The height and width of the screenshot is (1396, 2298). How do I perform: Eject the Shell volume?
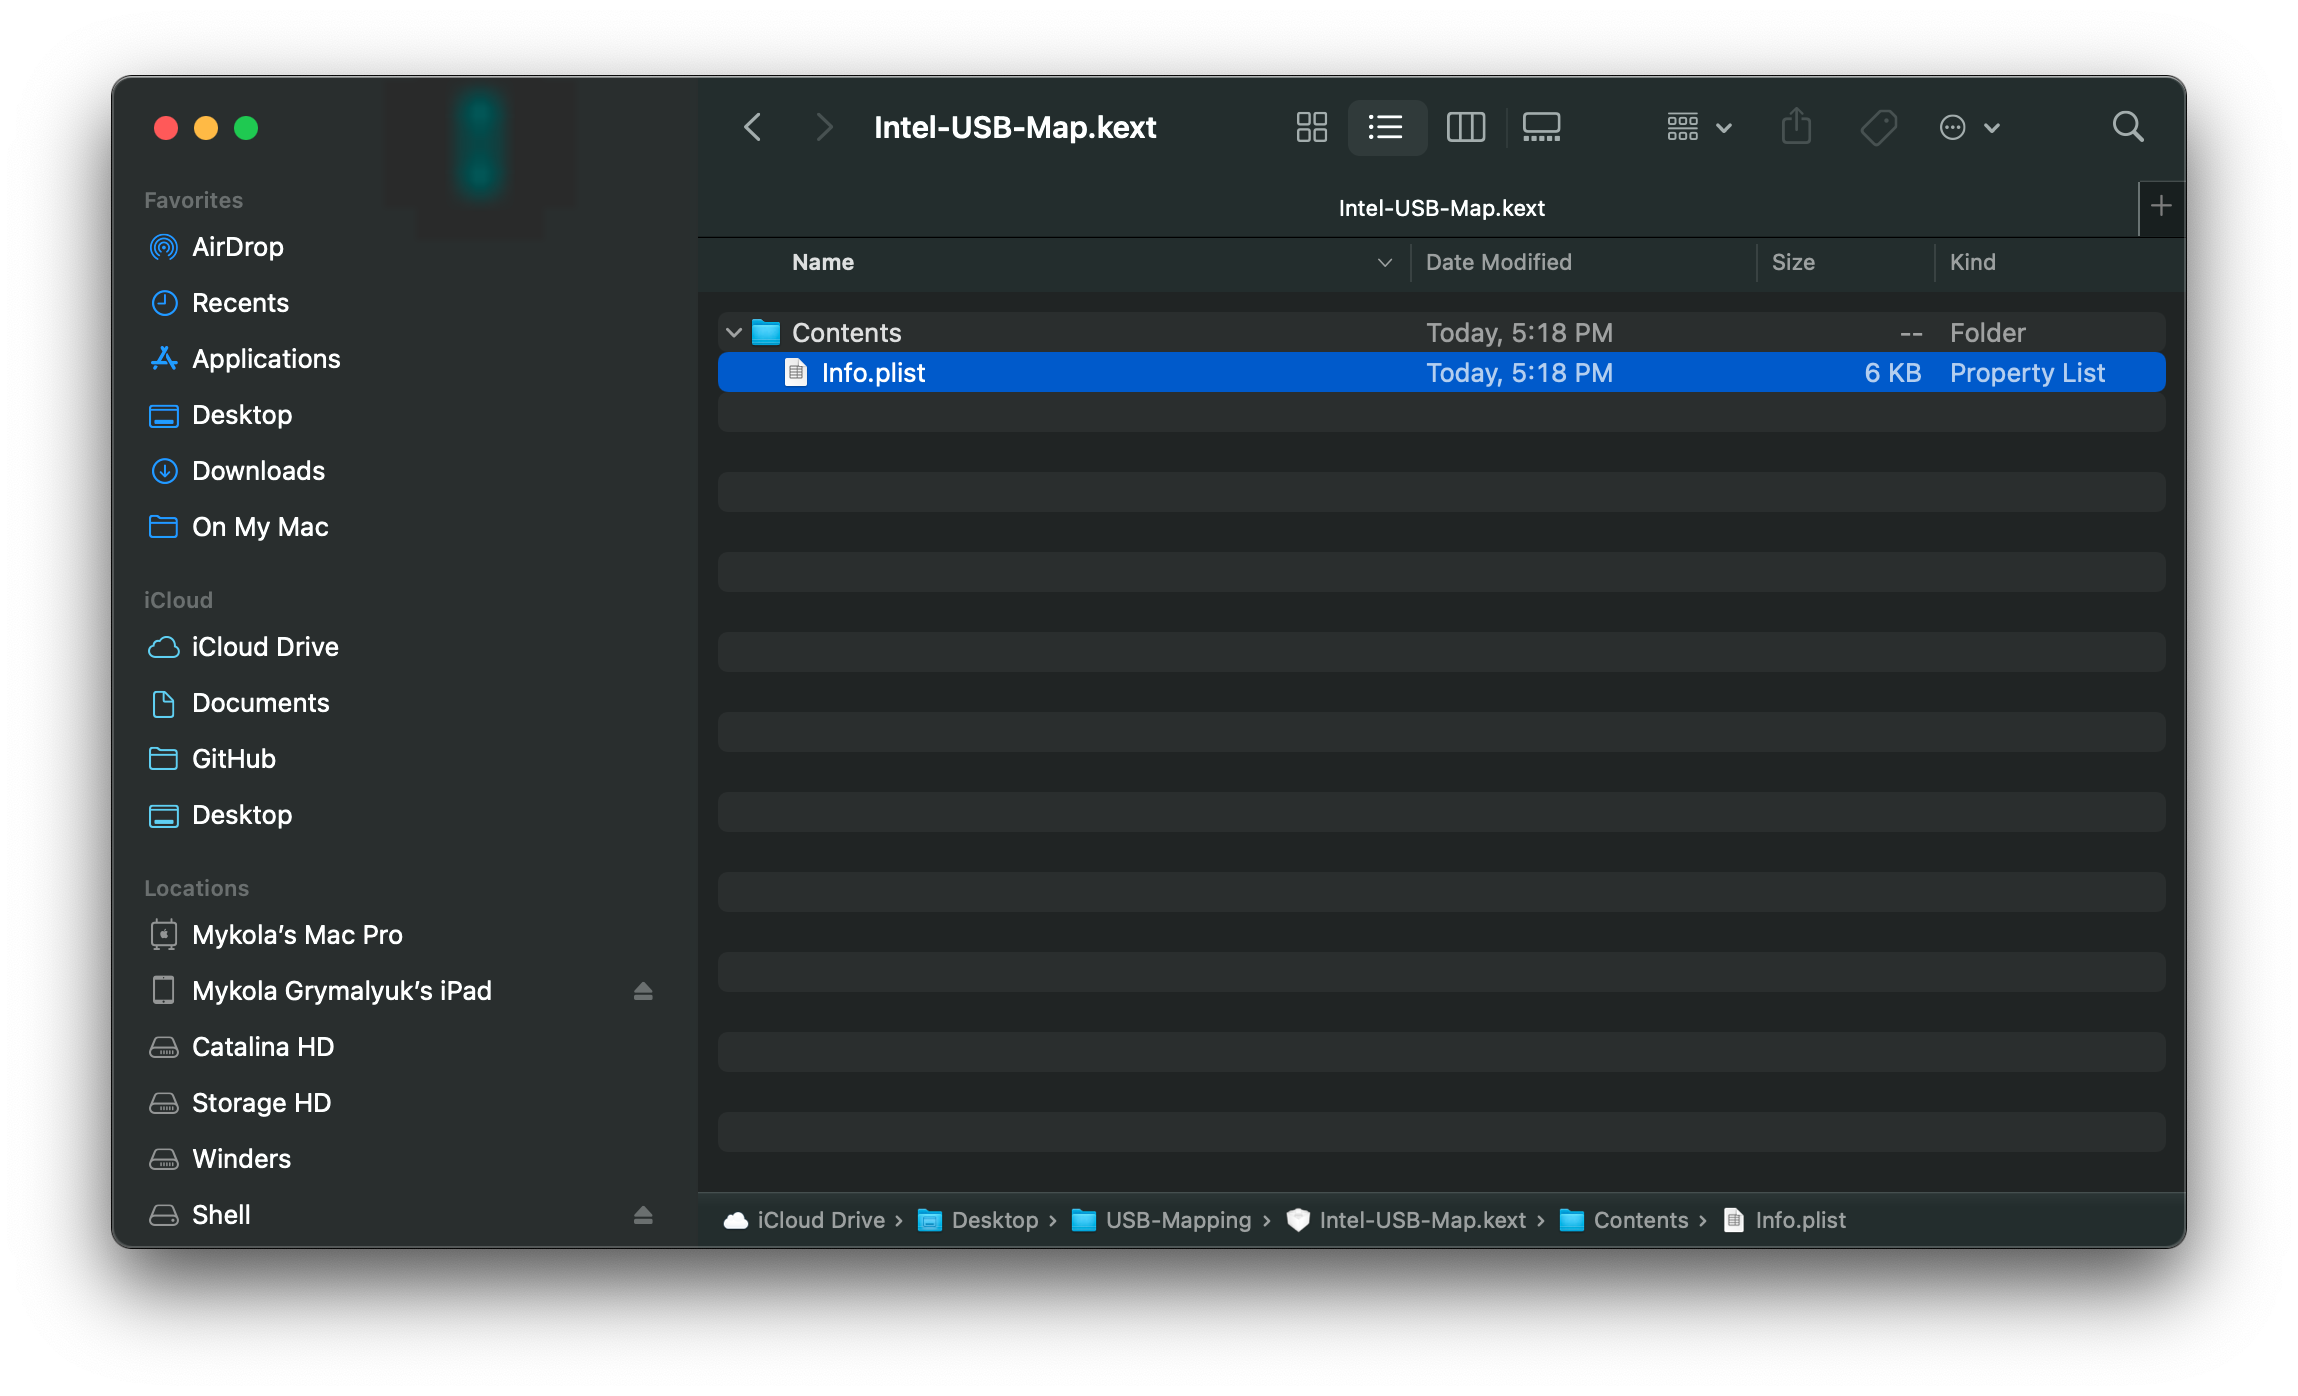pos(643,1215)
